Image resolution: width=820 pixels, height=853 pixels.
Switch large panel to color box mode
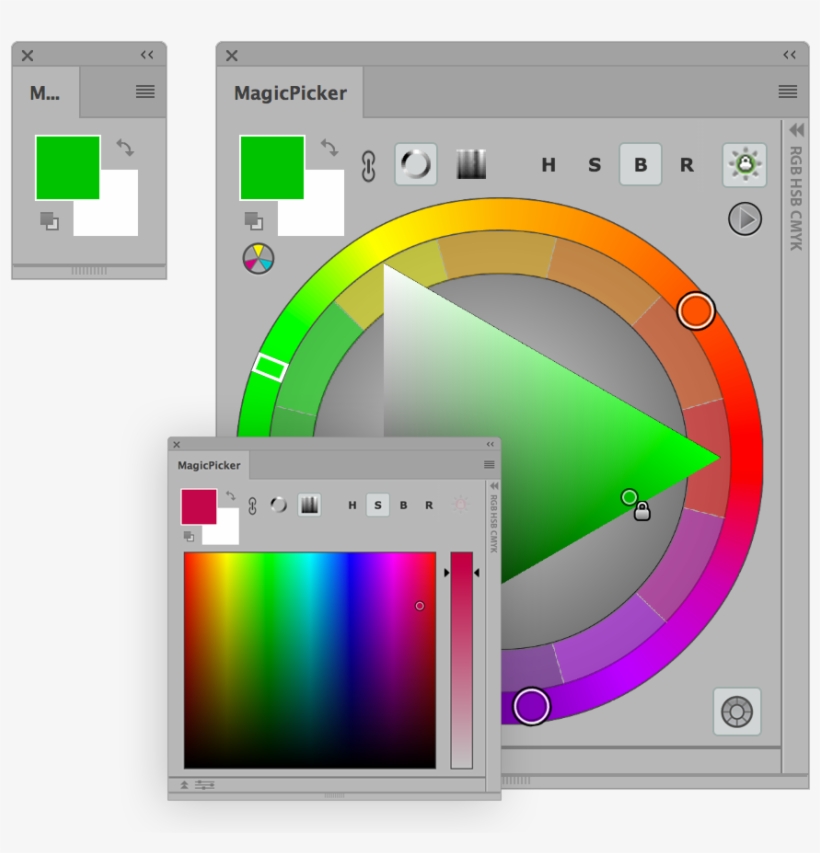(471, 165)
